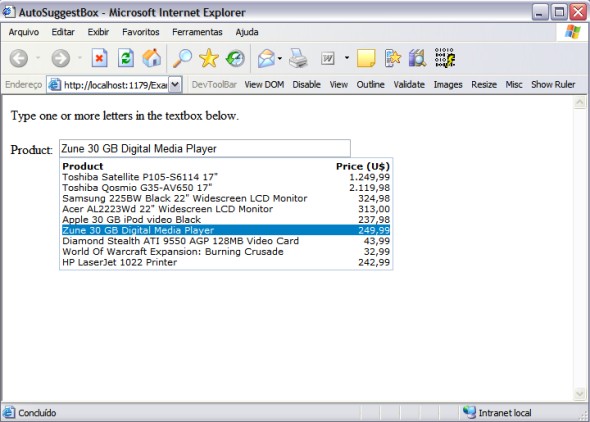Click the Research books icon
The width and height of the screenshot is (590, 422).
(417, 58)
